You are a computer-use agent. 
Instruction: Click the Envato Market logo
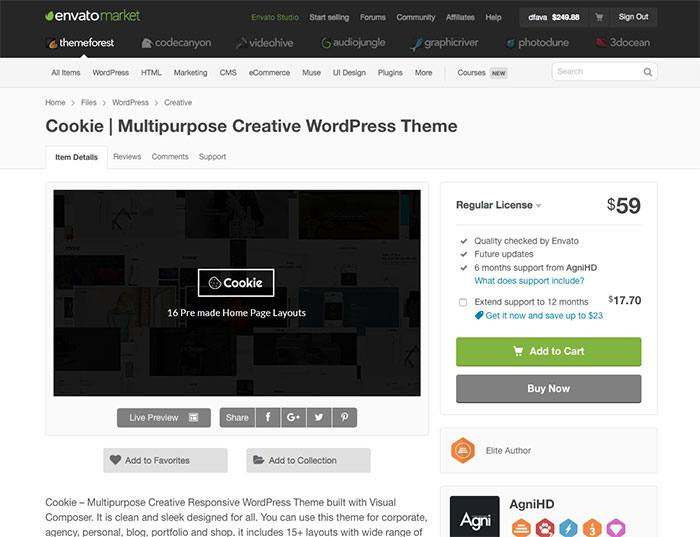point(92,16)
